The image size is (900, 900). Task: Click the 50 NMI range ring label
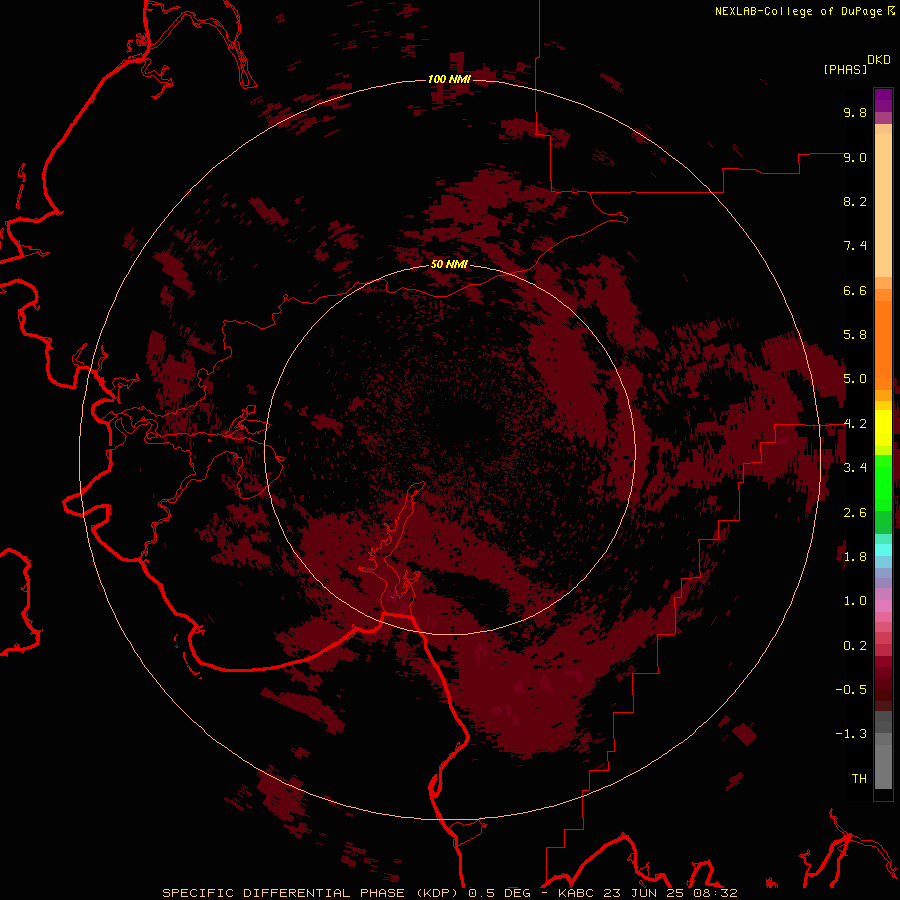pos(449,265)
